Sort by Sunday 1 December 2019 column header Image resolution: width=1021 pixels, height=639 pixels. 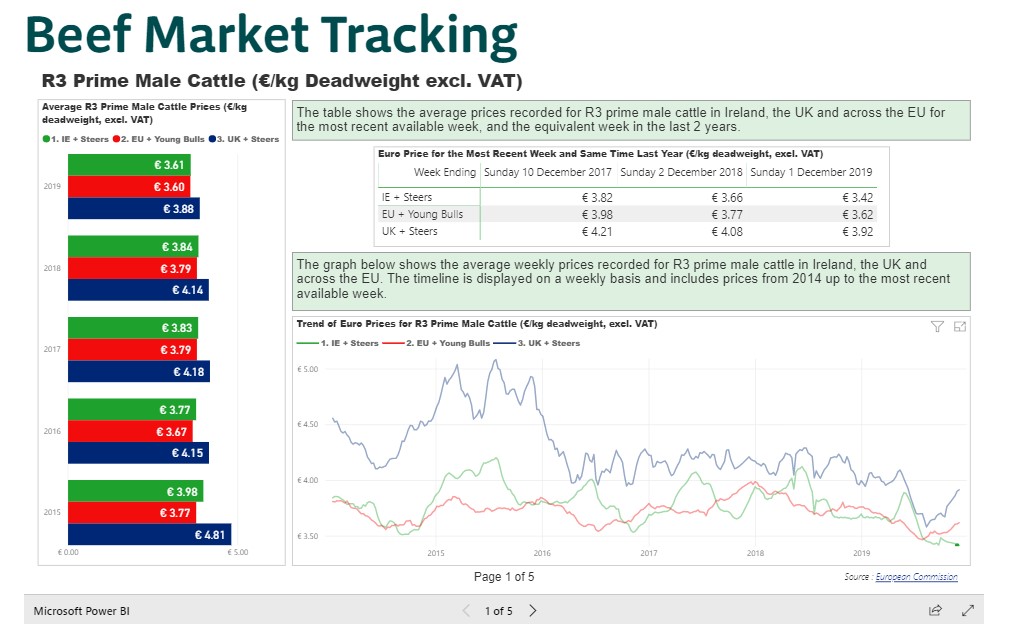tap(811, 172)
